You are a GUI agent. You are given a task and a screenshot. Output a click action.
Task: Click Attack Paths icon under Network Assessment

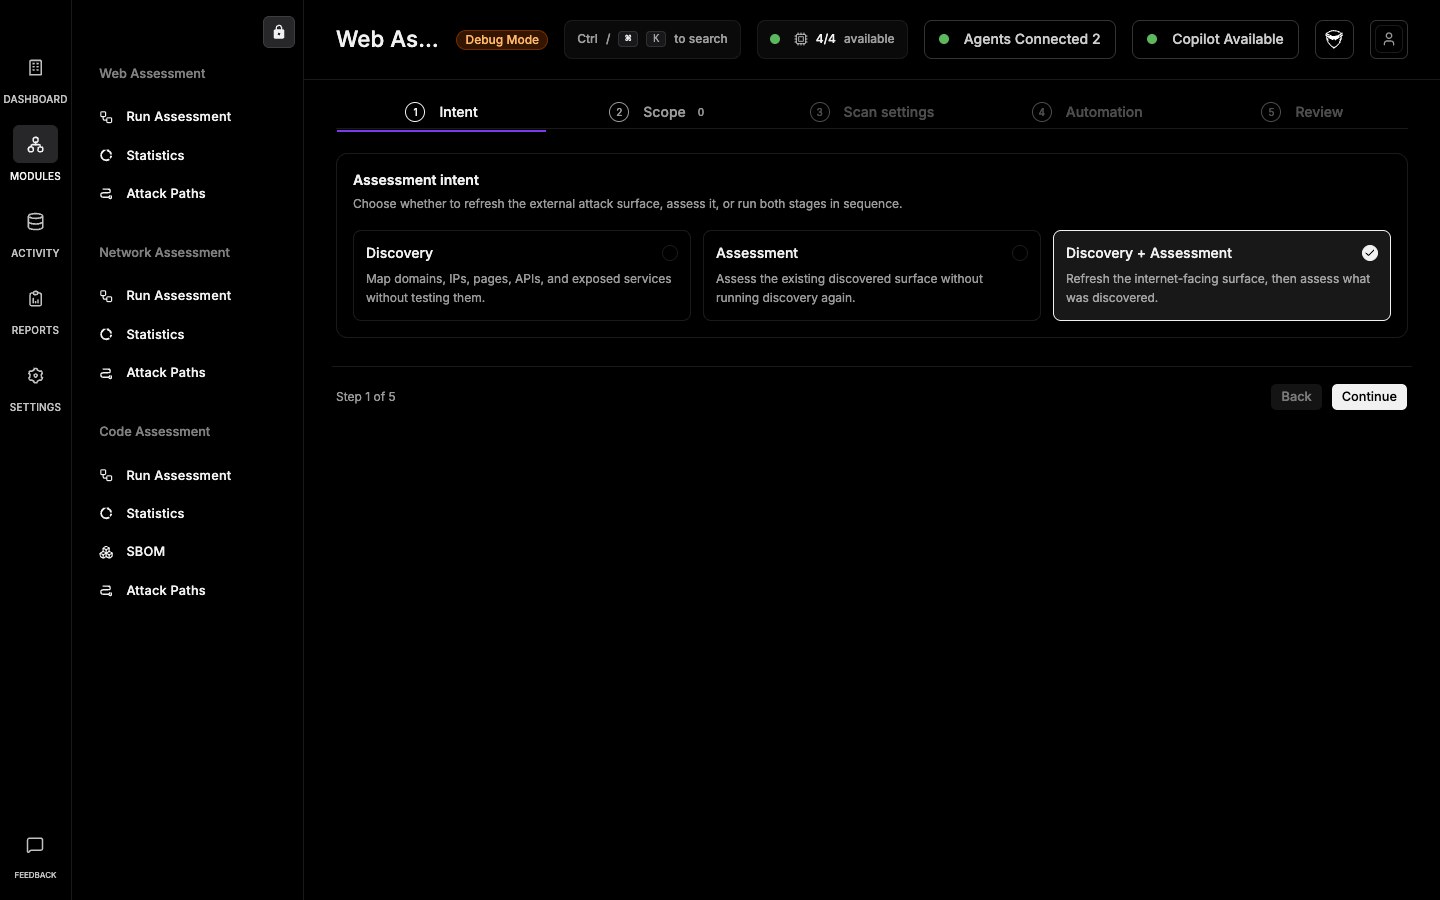click(x=106, y=373)
